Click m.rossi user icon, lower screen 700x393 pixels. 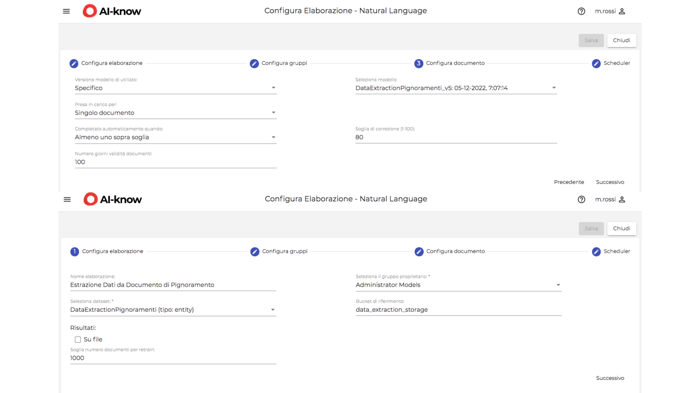coord(622,199)
